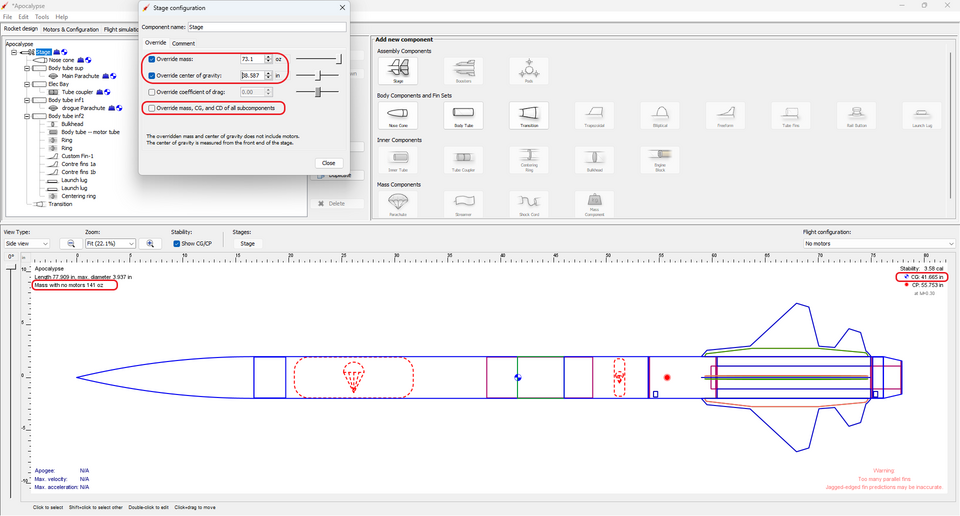Add a Freeform fin set
Screen dimensions: 960x516
tap(726, 115)
